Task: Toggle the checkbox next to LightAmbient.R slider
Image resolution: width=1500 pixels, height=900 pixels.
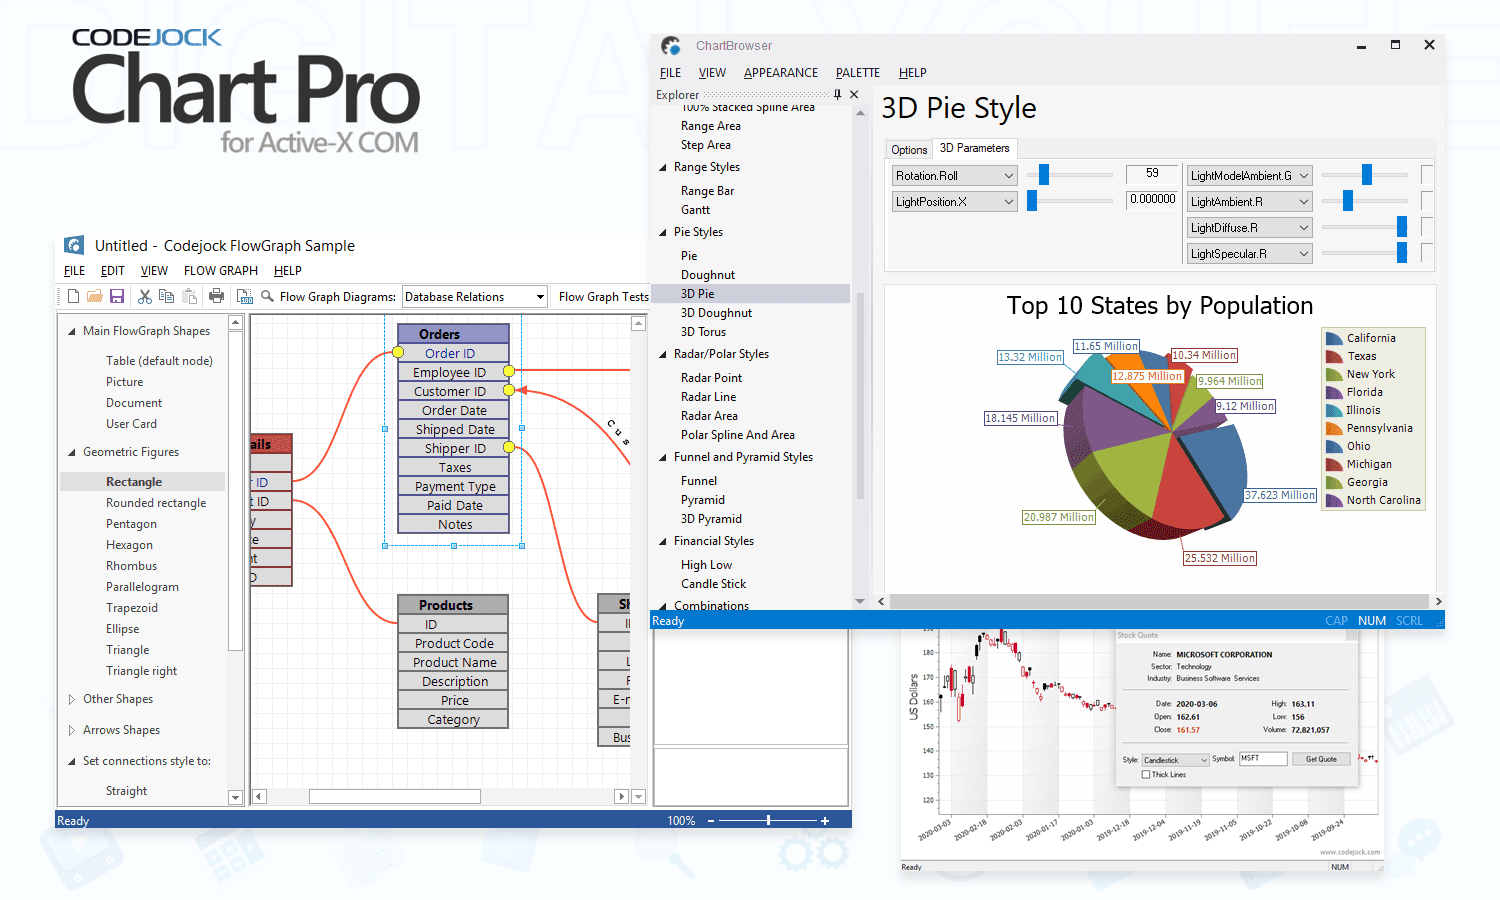Action: (x=1427, y=201)
